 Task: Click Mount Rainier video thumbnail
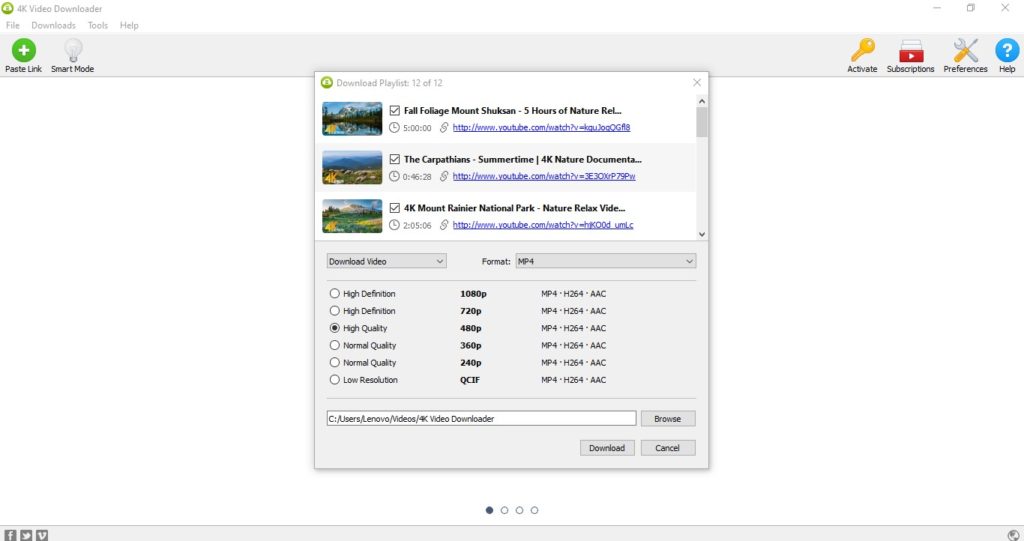tap(352, 216)
